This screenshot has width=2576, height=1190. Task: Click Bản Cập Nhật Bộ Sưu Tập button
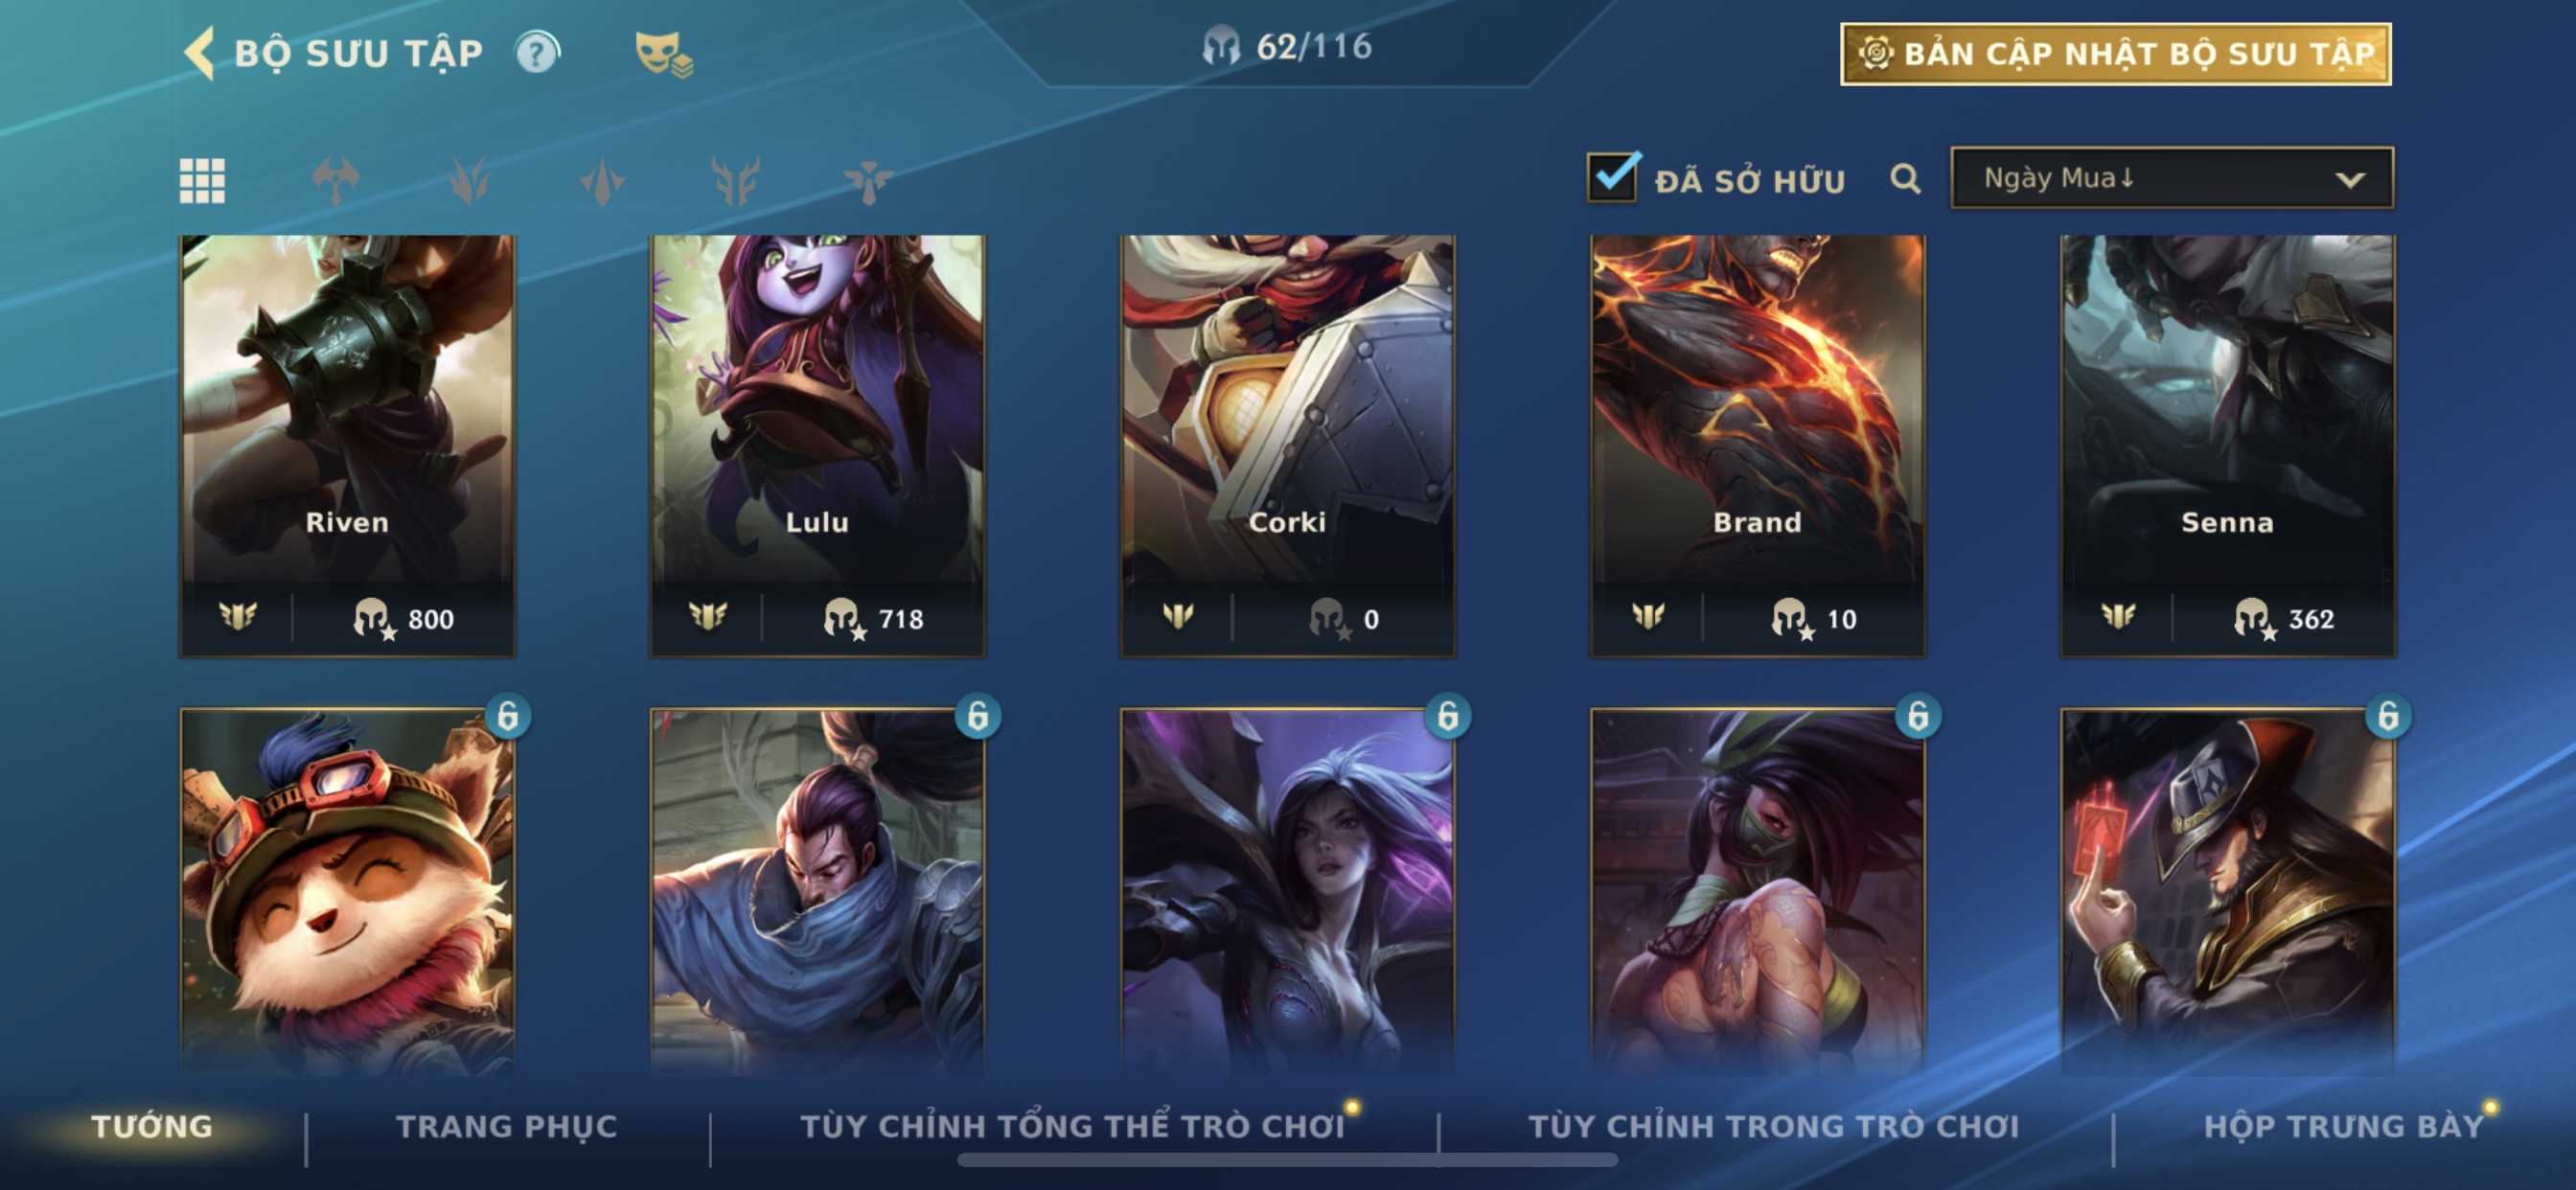point(2116,53)
